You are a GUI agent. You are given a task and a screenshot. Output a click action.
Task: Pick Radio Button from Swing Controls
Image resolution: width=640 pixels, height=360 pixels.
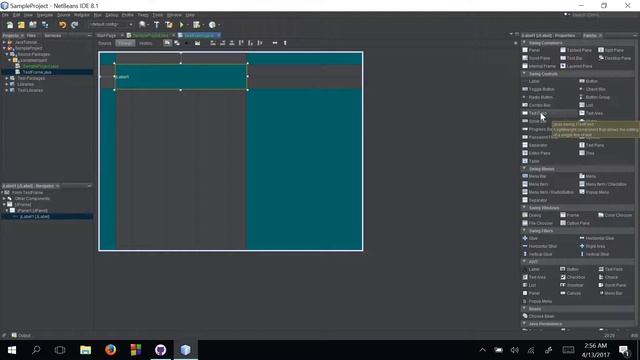click(x=538, y=98)
